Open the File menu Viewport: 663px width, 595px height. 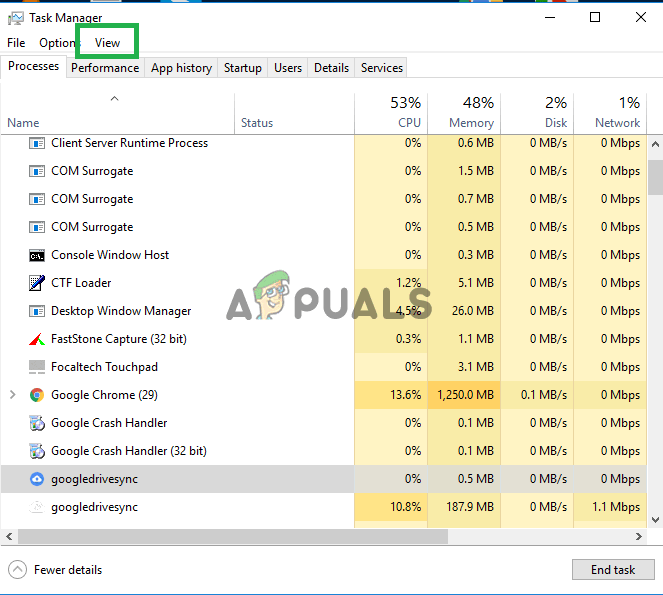point(16,43)
